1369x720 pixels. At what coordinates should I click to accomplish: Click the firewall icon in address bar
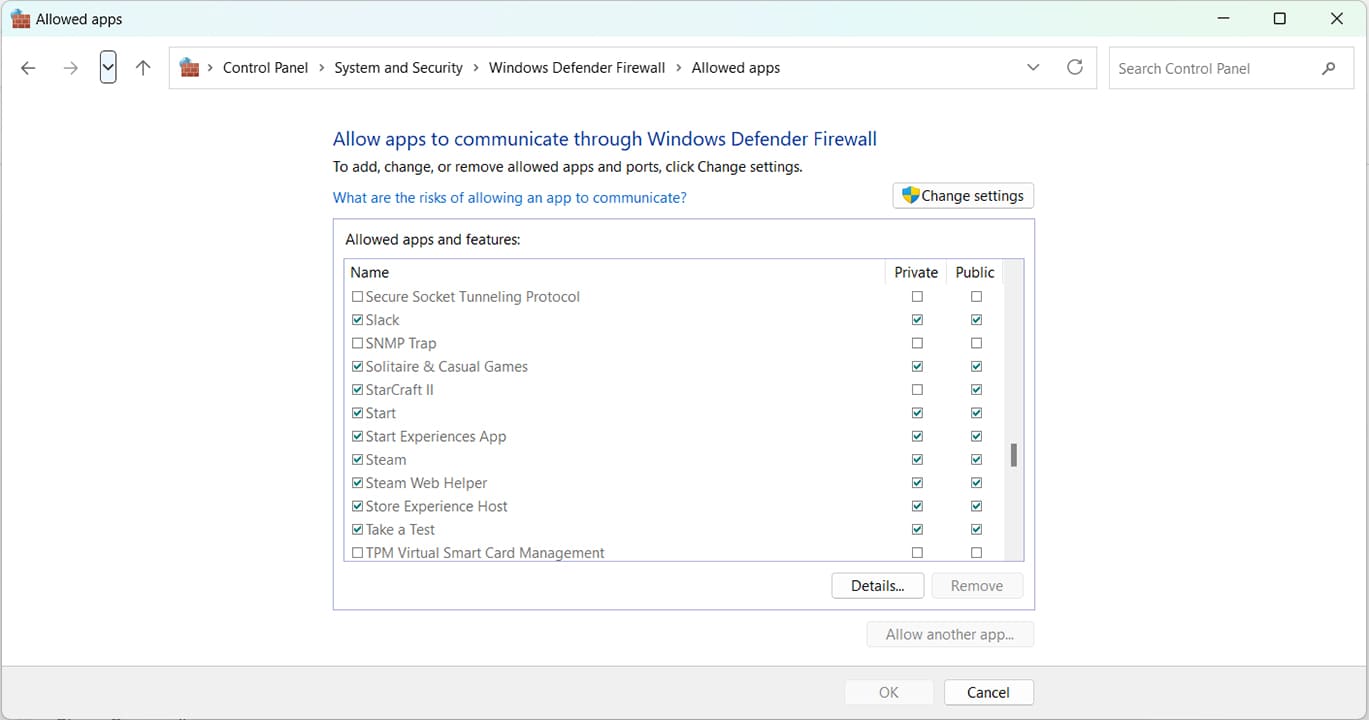189,68
